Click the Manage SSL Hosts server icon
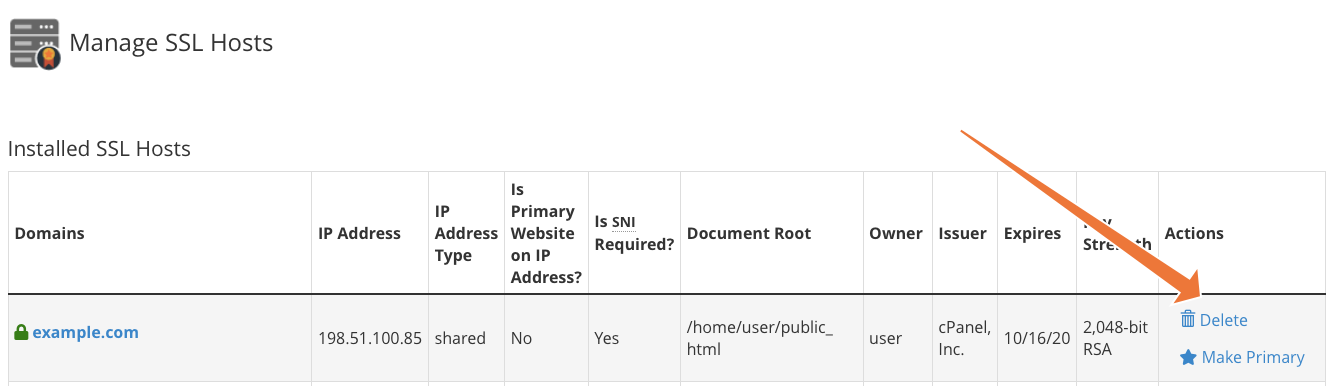The width and height of the screenshot is (1334, 386). [x=35, y=44]
